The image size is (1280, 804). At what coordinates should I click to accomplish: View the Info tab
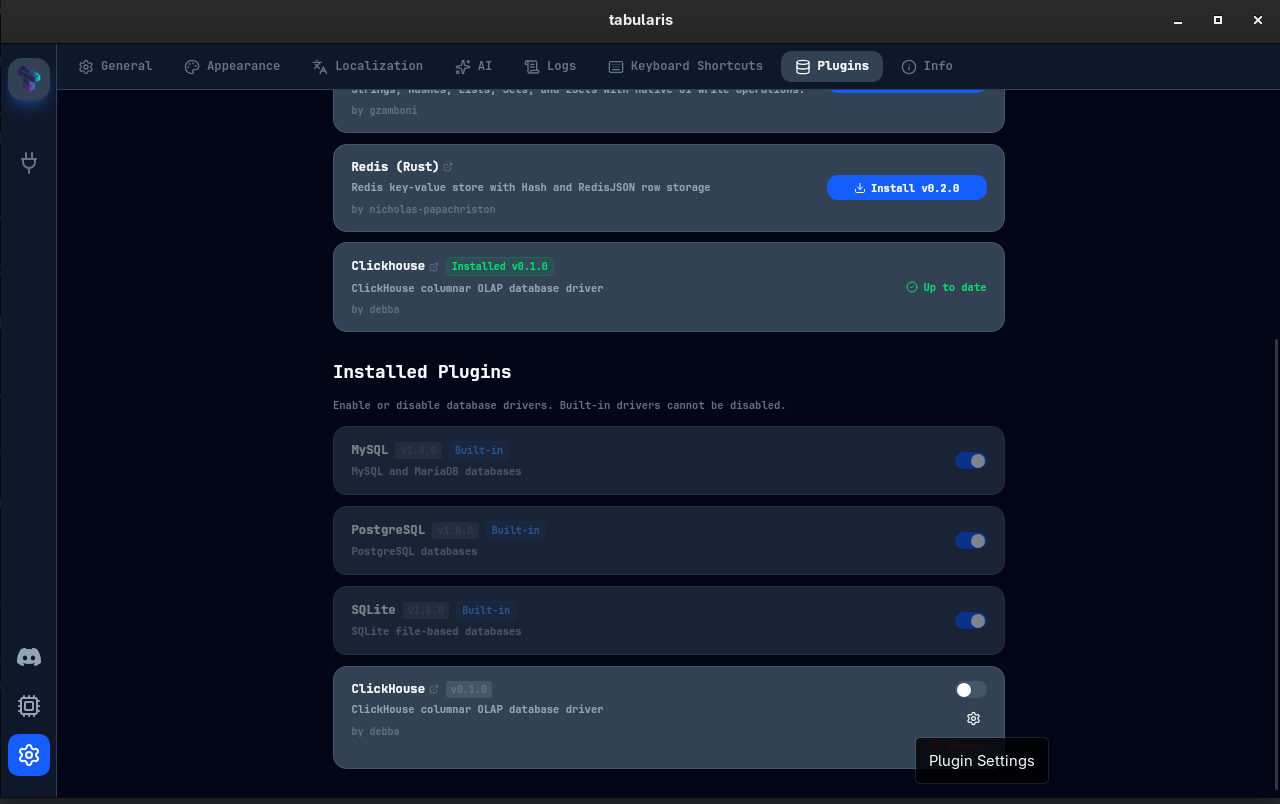[x=927, y=66]
